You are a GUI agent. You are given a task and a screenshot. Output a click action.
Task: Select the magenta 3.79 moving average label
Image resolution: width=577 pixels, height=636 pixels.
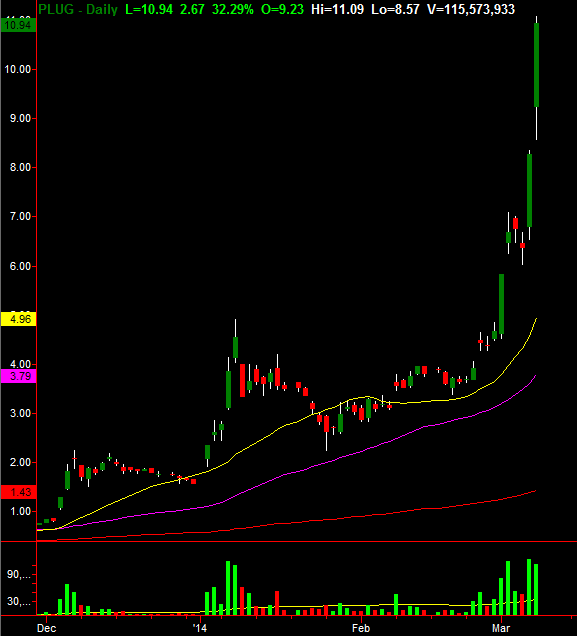pos(19,376)
